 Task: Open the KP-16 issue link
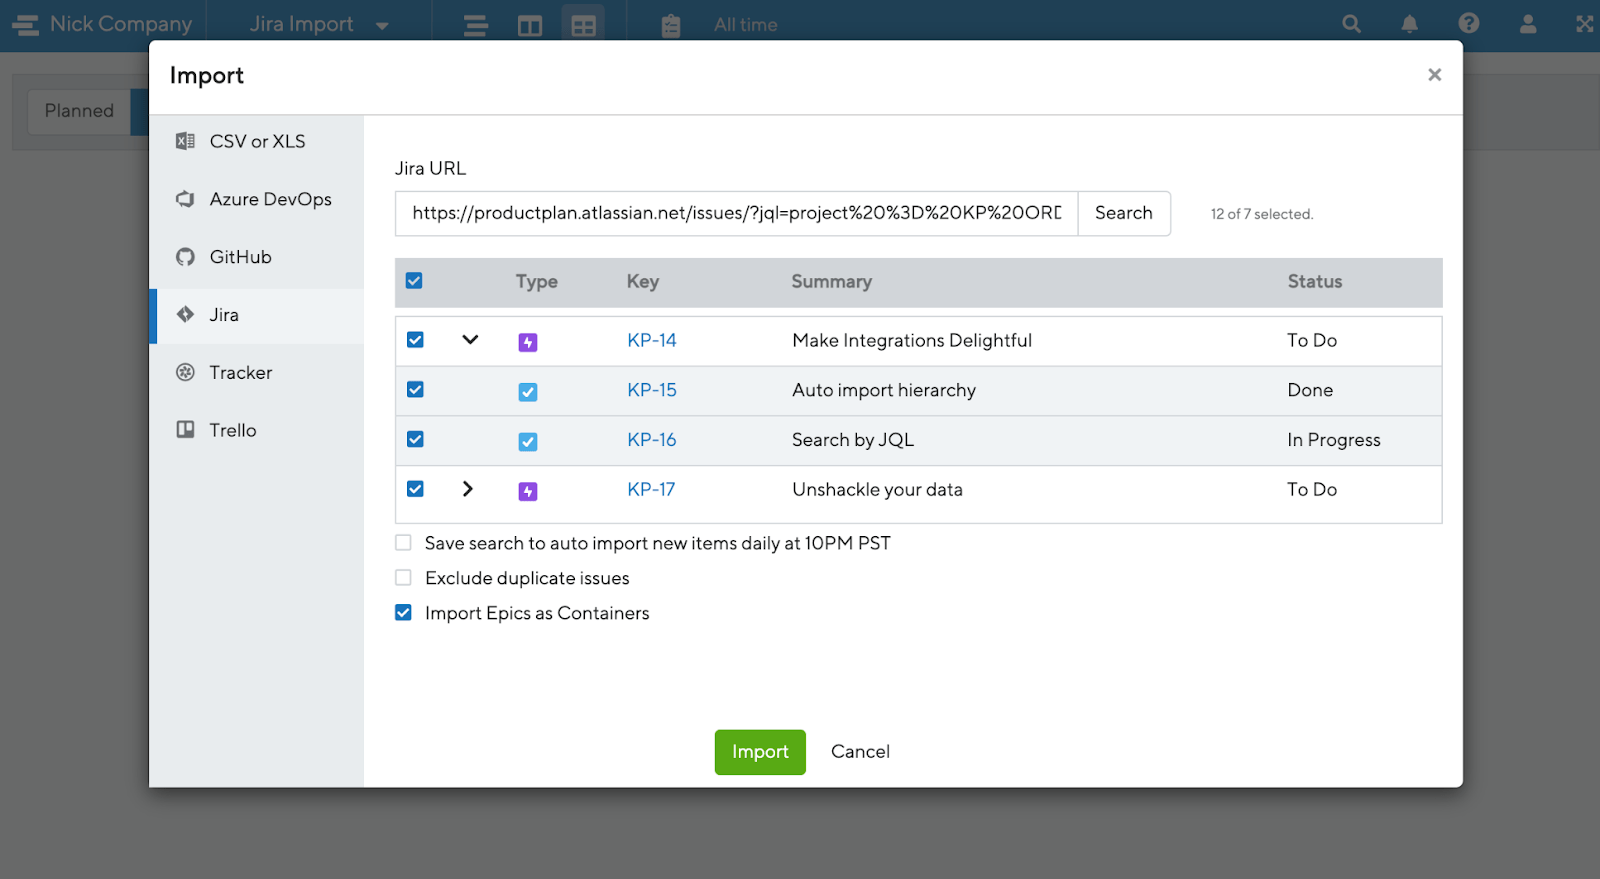click(x=651, y=440)
